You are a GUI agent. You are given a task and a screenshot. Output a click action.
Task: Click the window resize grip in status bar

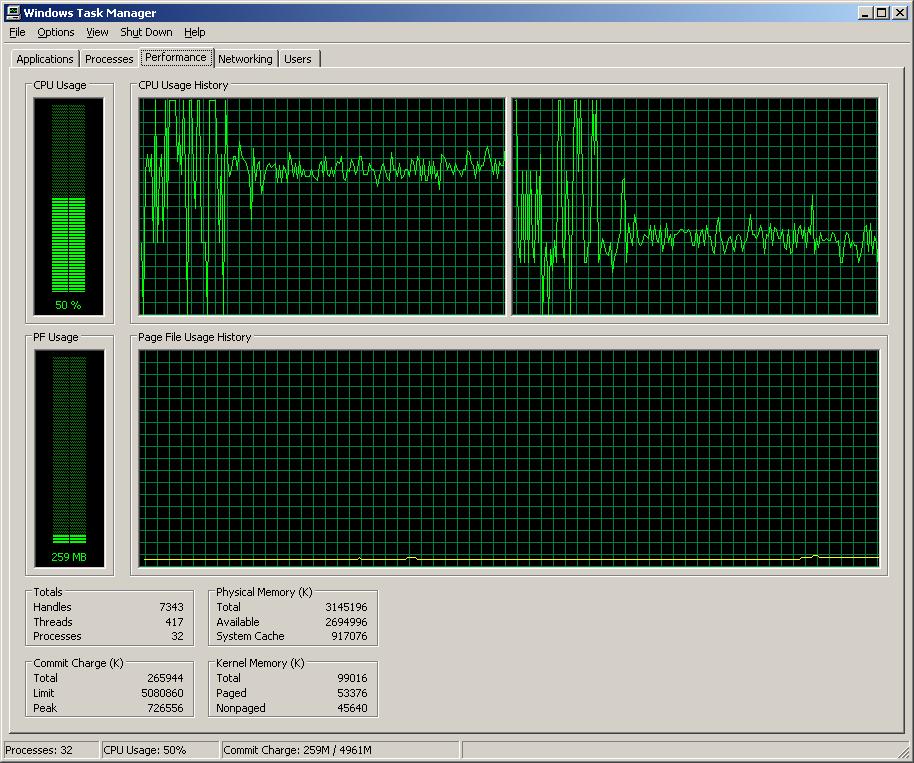click(904, 751)
